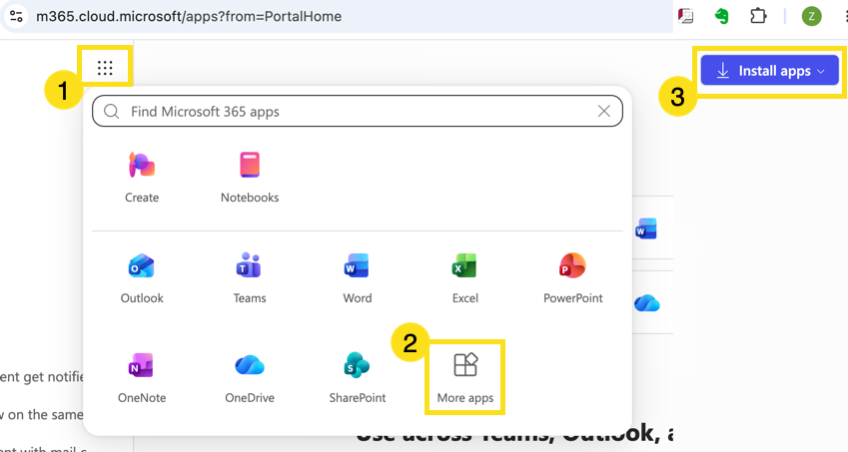The image size is (848, 452).
Task: Open the Notebooks app
Action: pyautogui.click(x=249, y=177)
